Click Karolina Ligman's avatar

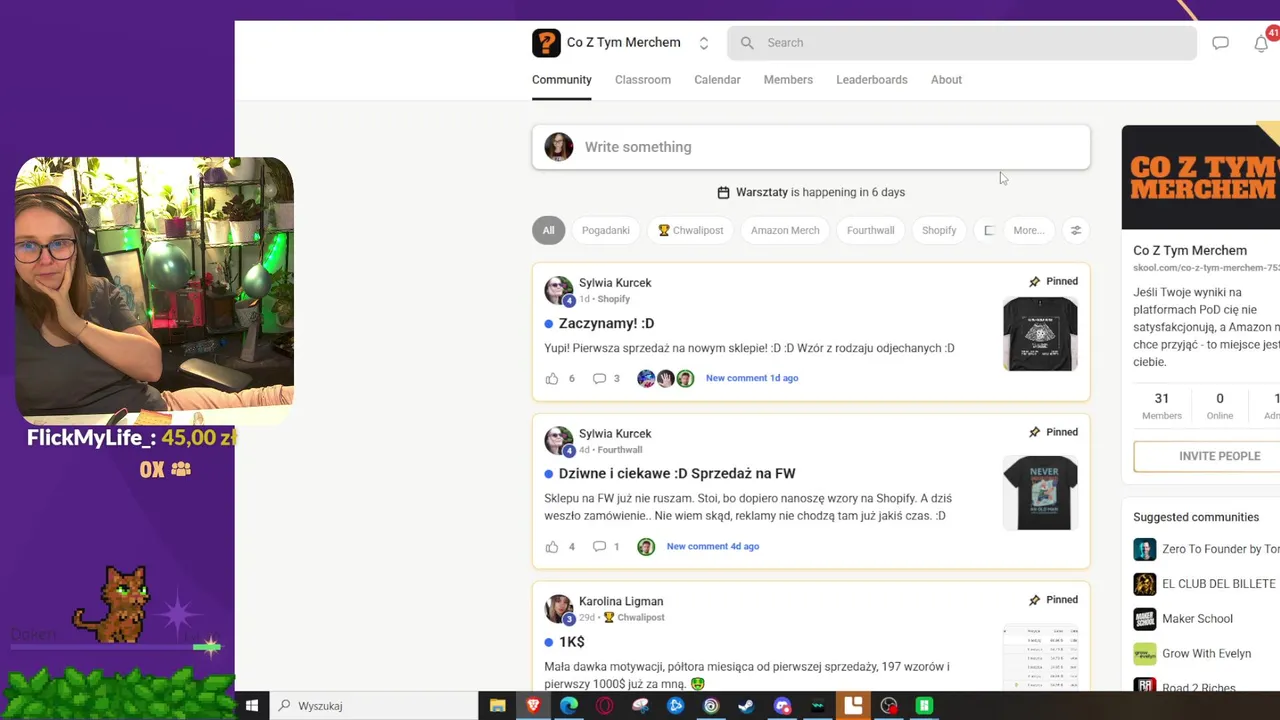coord(558,608)
